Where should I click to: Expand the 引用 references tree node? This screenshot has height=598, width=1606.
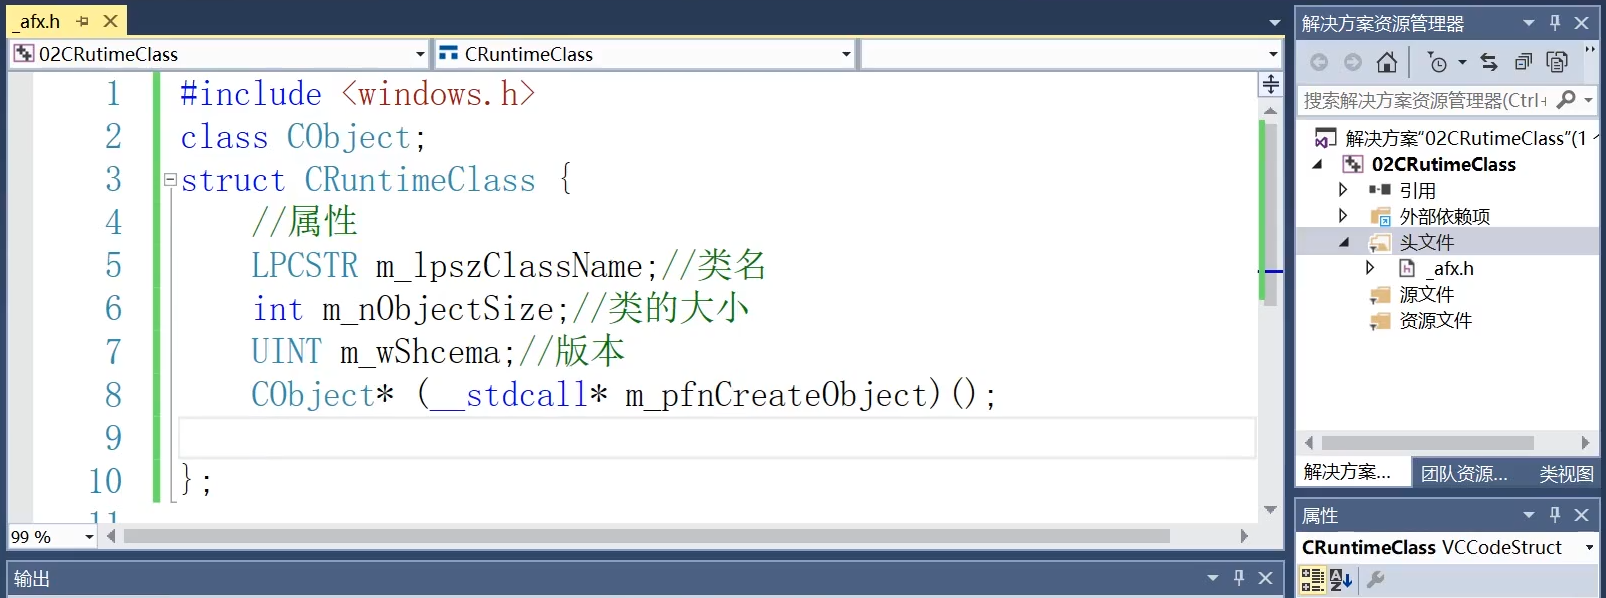[x=1343, y=190]
